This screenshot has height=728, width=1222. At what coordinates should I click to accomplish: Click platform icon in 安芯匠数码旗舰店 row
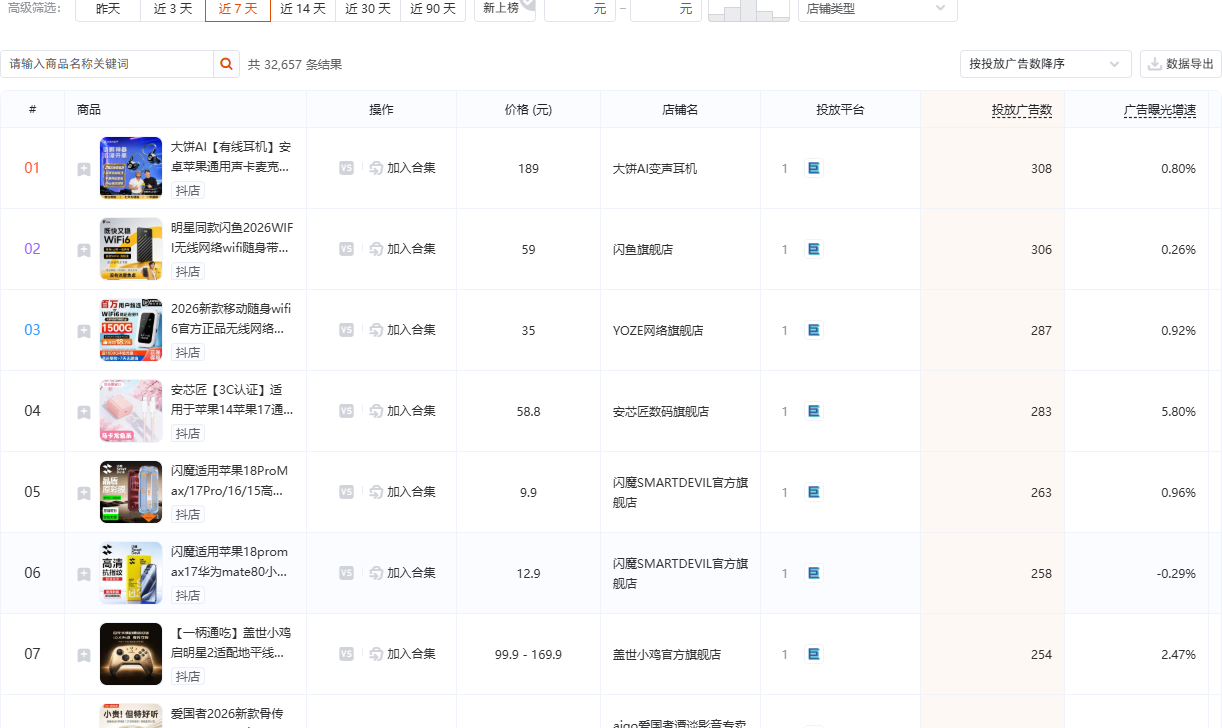(x=814, y=411)
